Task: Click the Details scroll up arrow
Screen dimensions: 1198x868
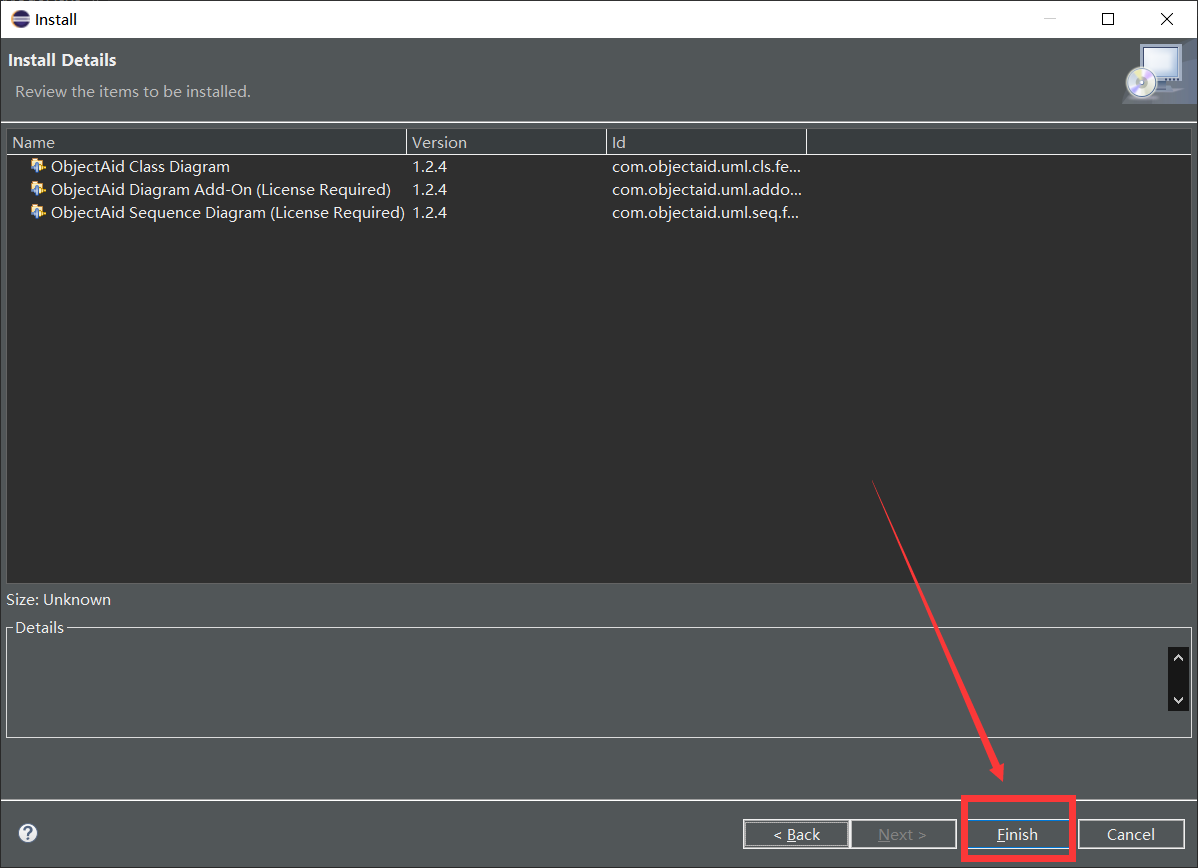Action: coord(1178,658)
